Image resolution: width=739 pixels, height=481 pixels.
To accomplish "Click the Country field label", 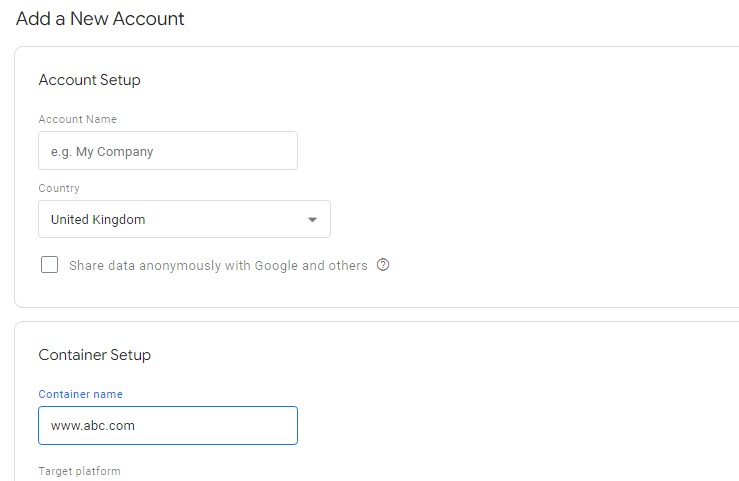I will point(59,188).
